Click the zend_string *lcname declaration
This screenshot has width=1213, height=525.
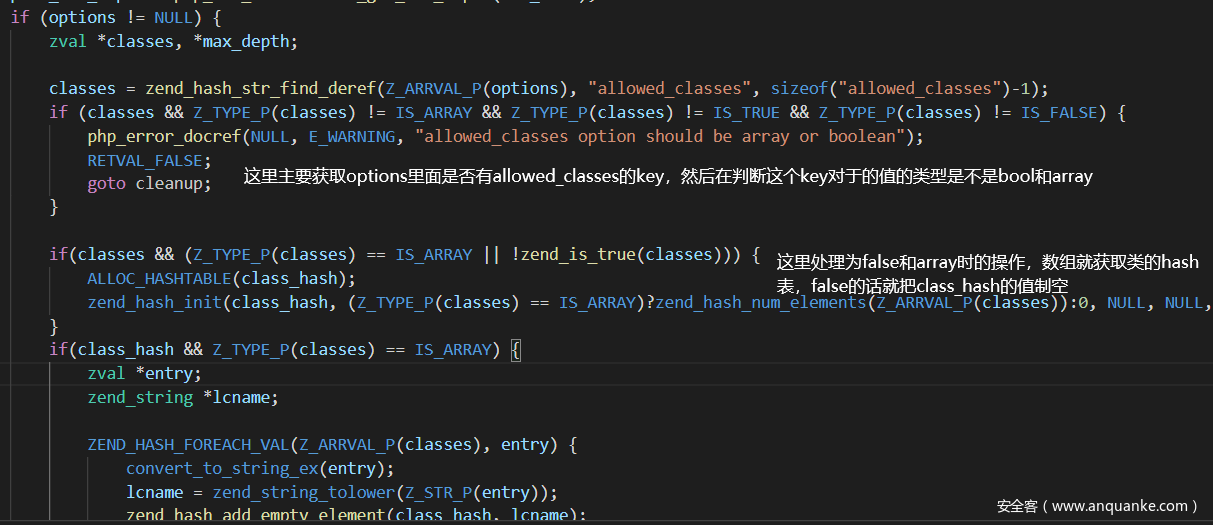[x=182, y=397]
